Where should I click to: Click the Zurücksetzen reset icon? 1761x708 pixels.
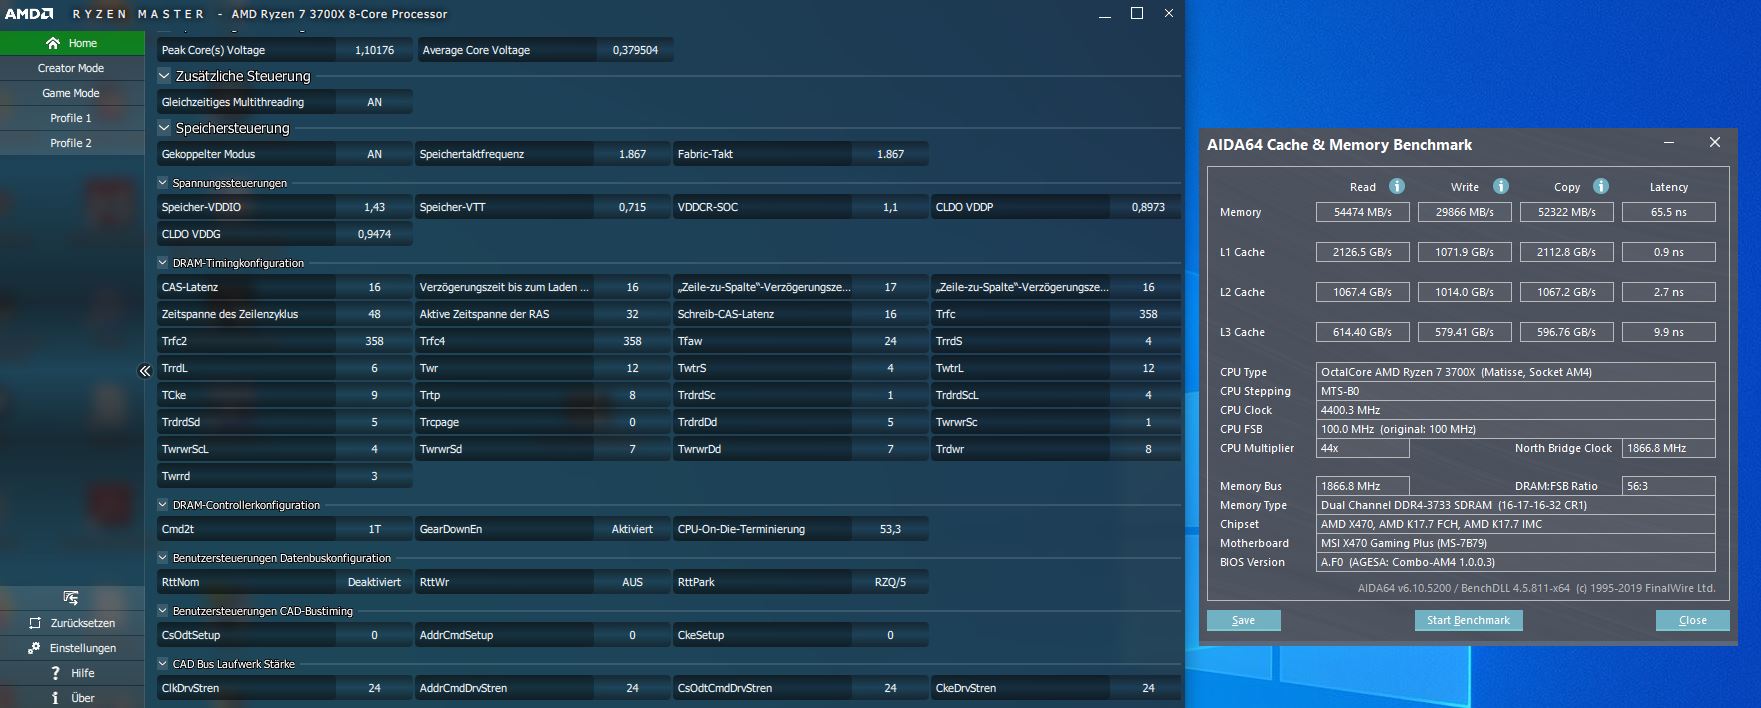tap(36, 623)
